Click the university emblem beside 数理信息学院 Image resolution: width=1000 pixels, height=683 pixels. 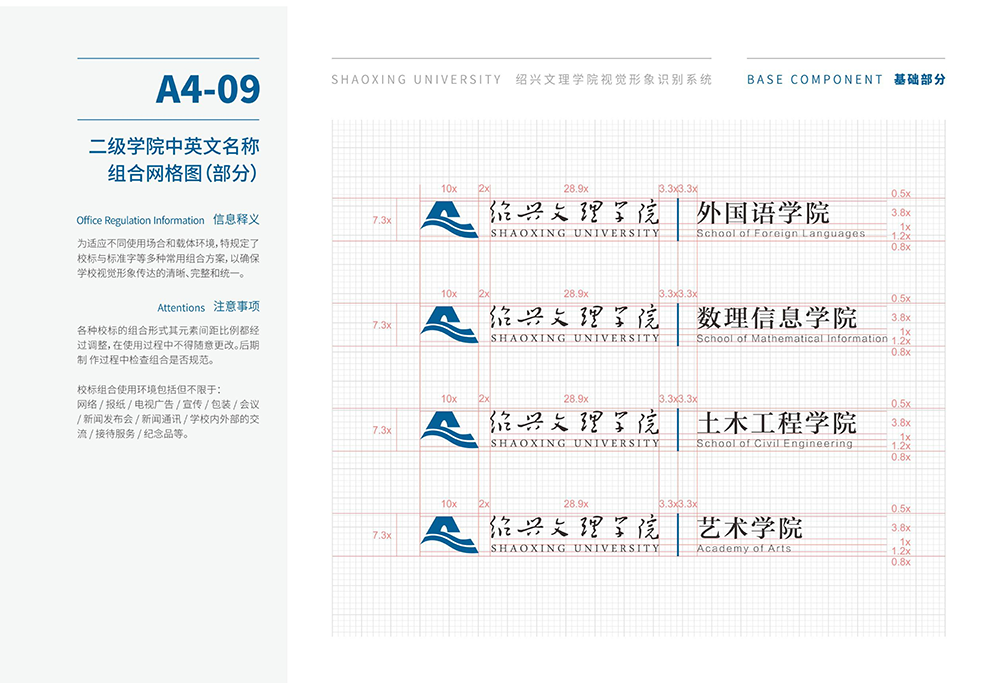pyautogui.click(x=448, y=324)
